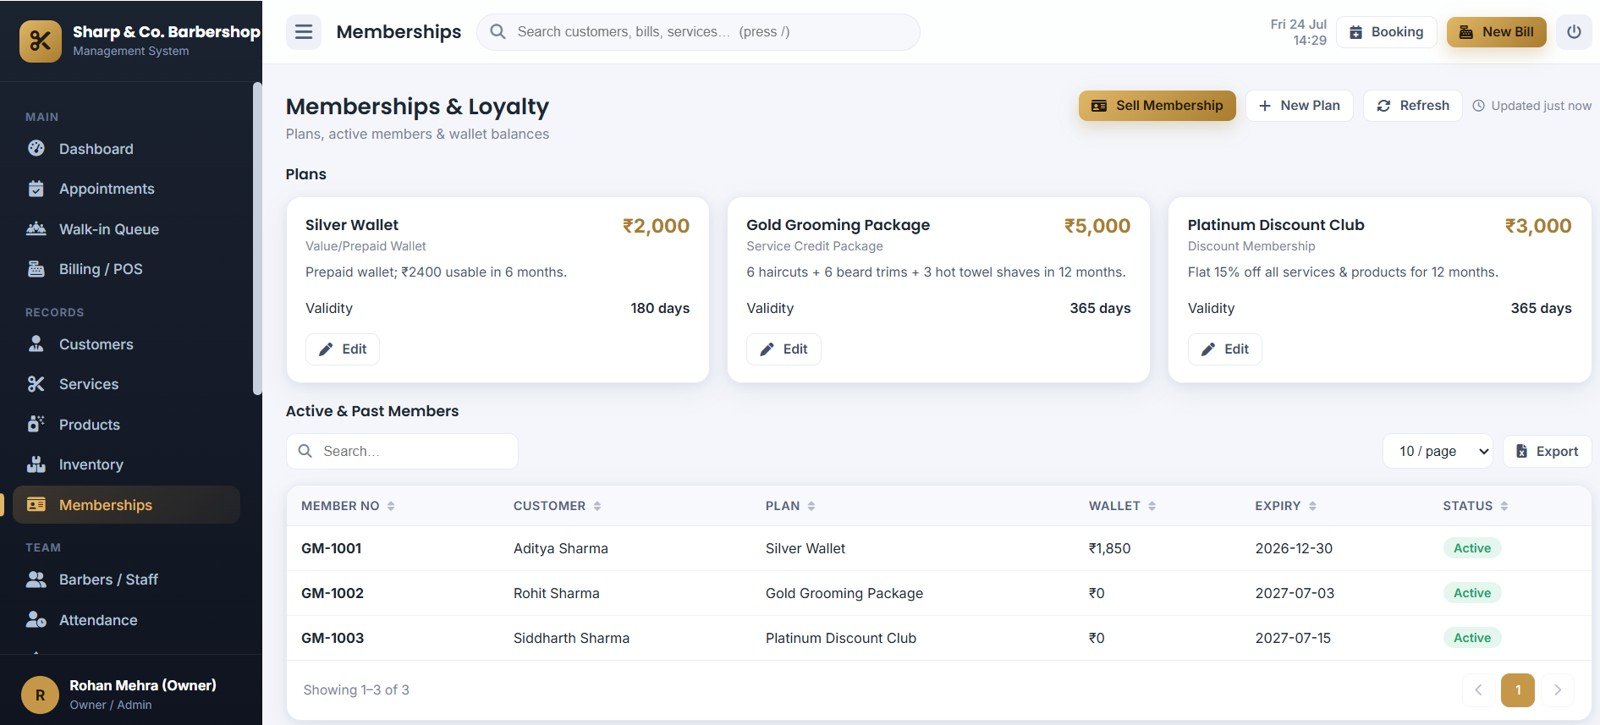Click the ₹1,850 wallet value

[x=1109, y=548]
